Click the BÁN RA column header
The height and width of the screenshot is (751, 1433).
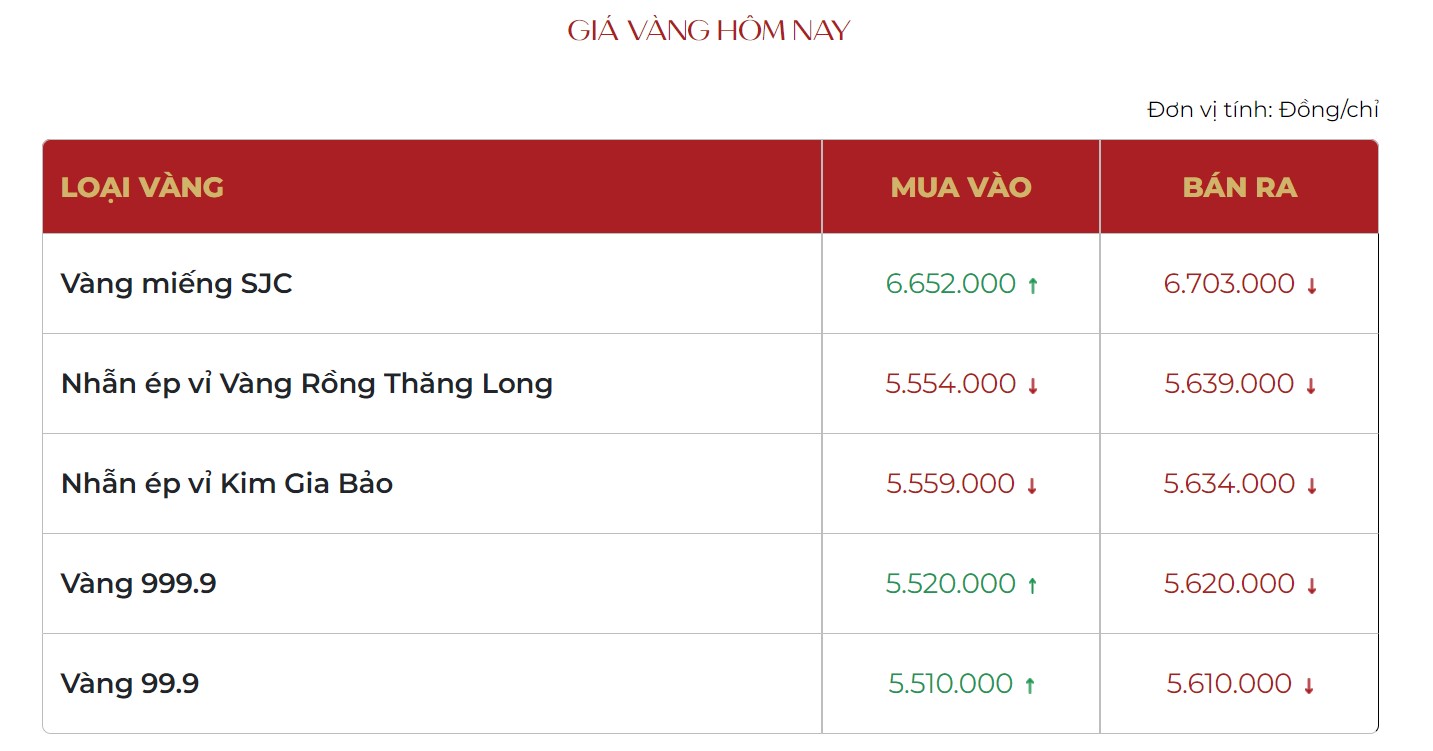(x=1239, y=187)
